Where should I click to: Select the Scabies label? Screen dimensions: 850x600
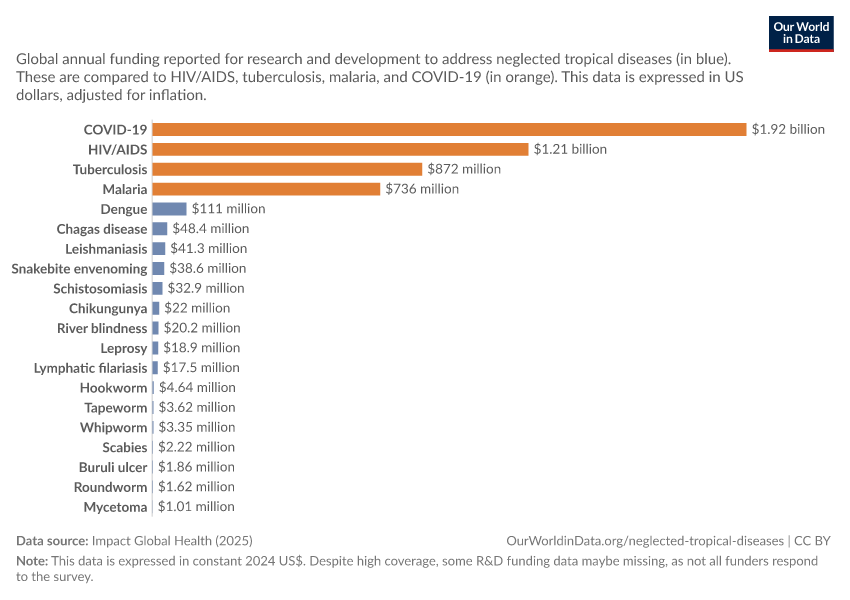125,448
